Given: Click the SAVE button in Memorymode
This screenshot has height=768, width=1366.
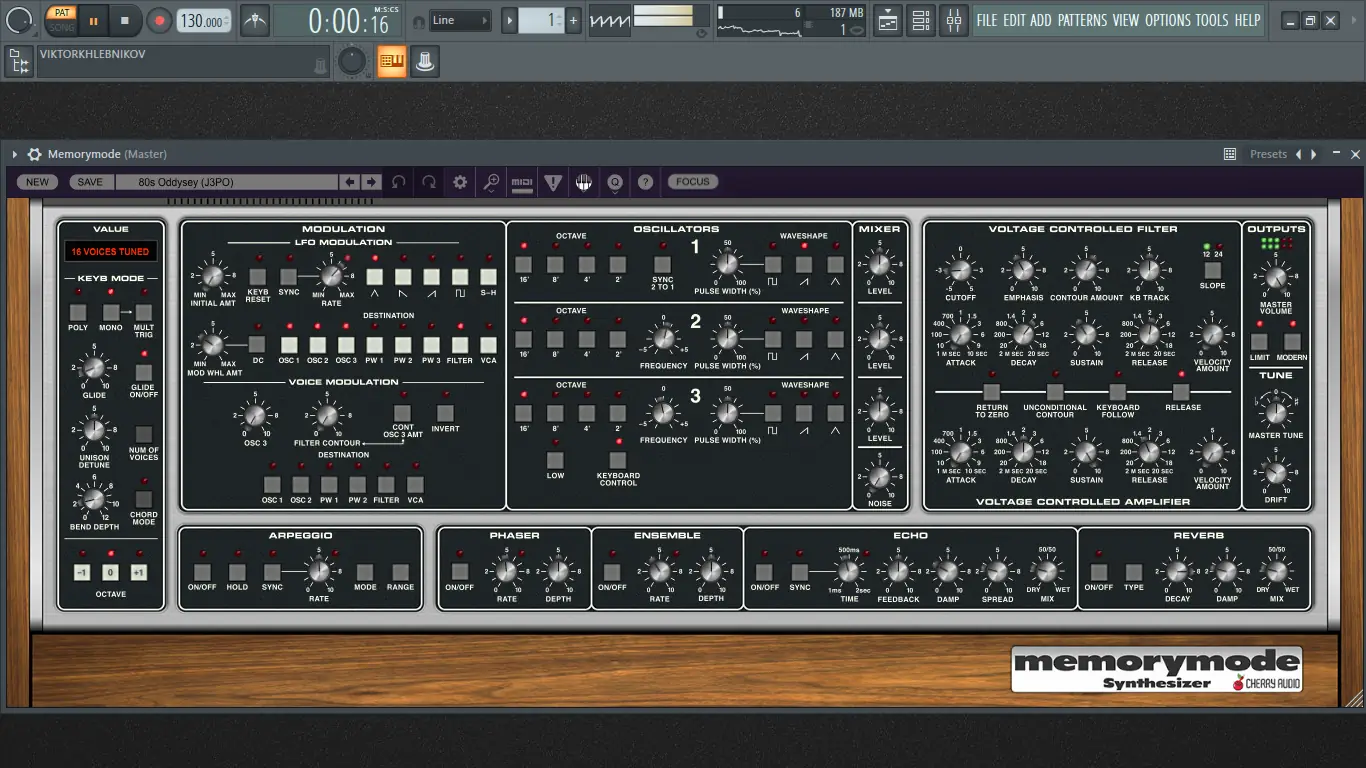Looking at the screenshot, I should tap(90, 181).
